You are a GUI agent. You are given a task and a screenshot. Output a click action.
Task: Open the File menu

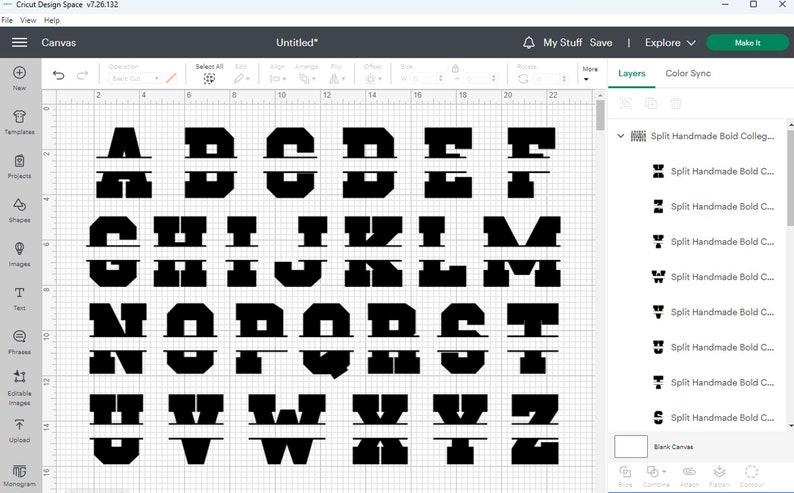7,20
